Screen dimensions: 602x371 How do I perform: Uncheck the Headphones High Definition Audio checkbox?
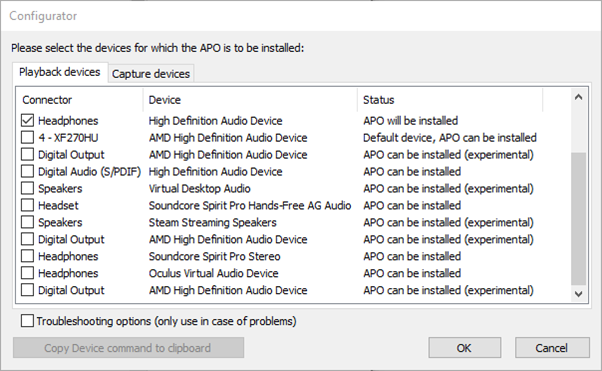(27, 121)
